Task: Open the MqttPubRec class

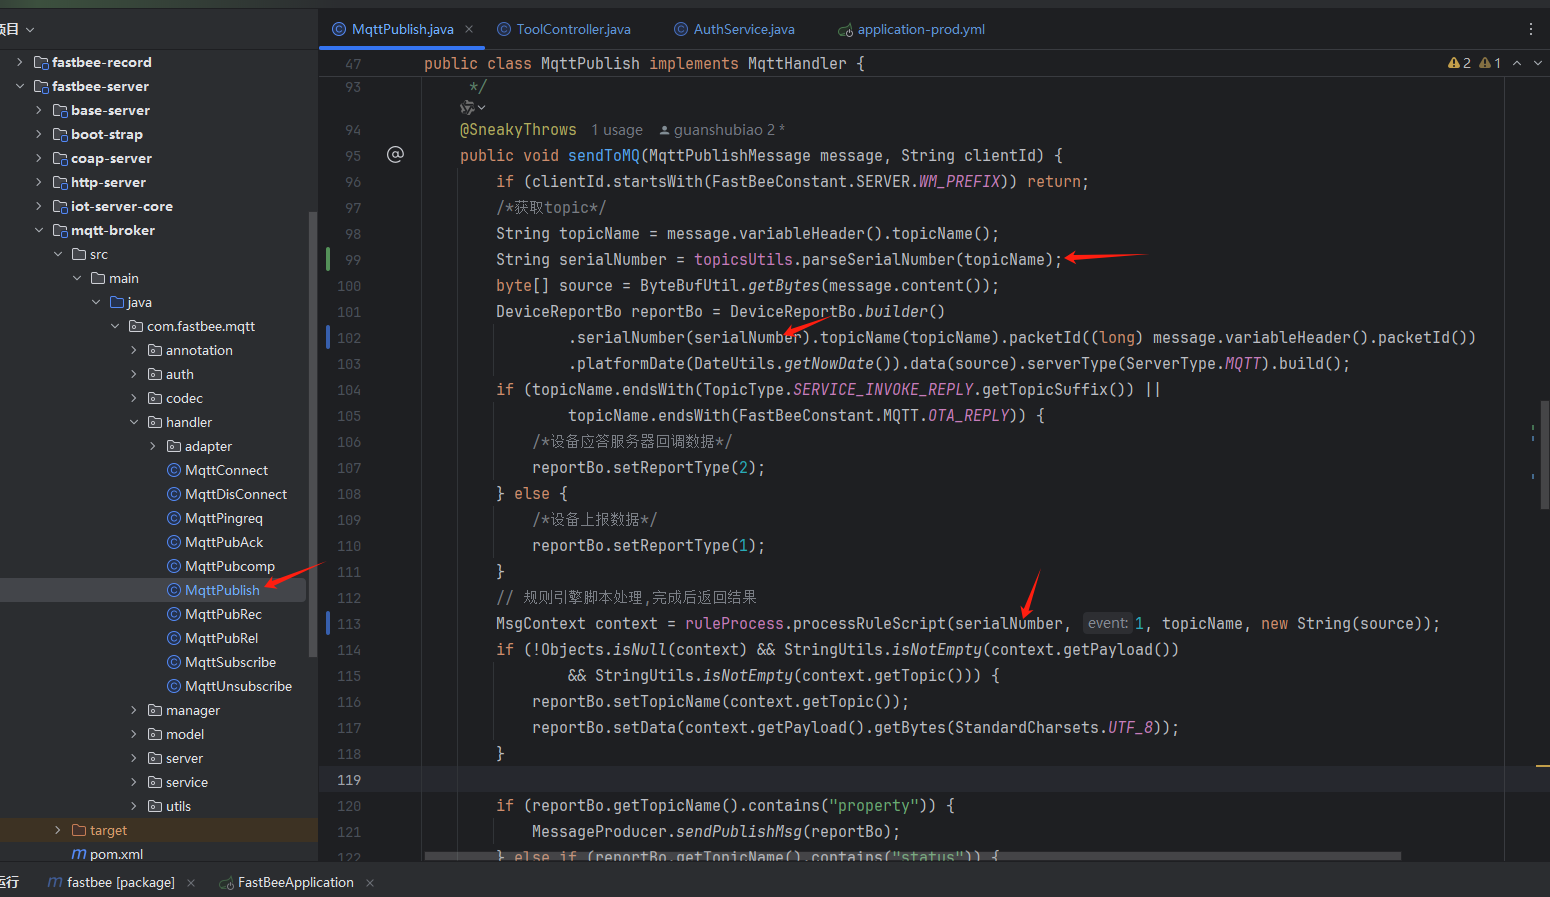Action: [x=214, y=614]
